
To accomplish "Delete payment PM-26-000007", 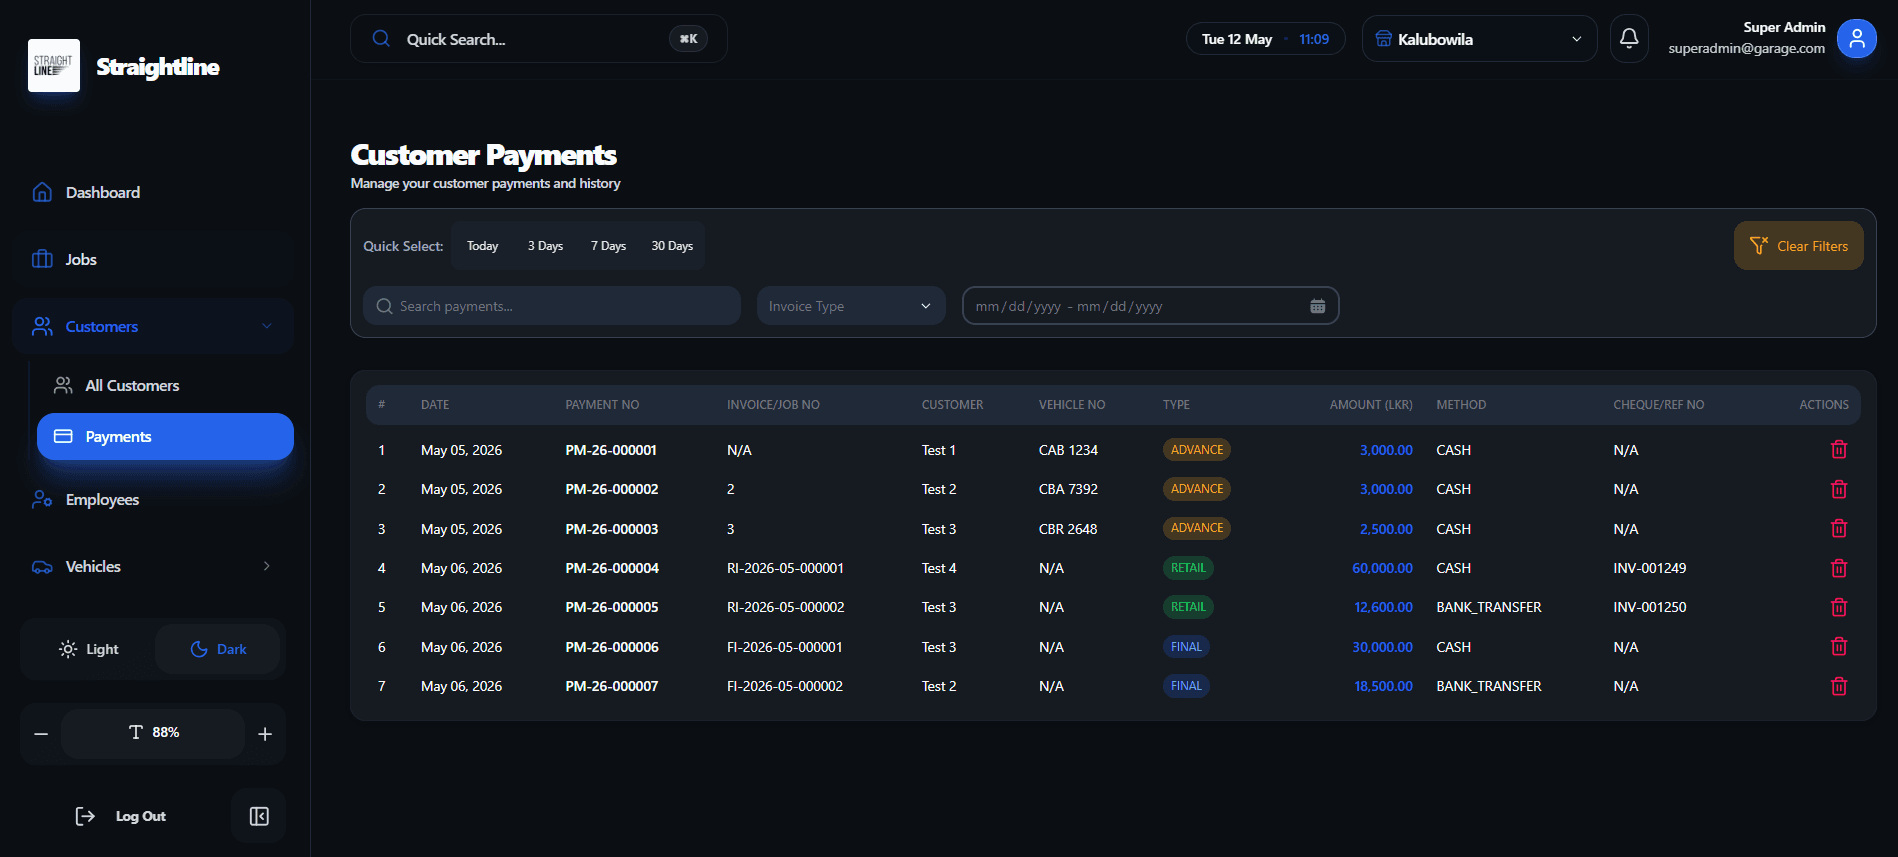I will [1838, 686].
